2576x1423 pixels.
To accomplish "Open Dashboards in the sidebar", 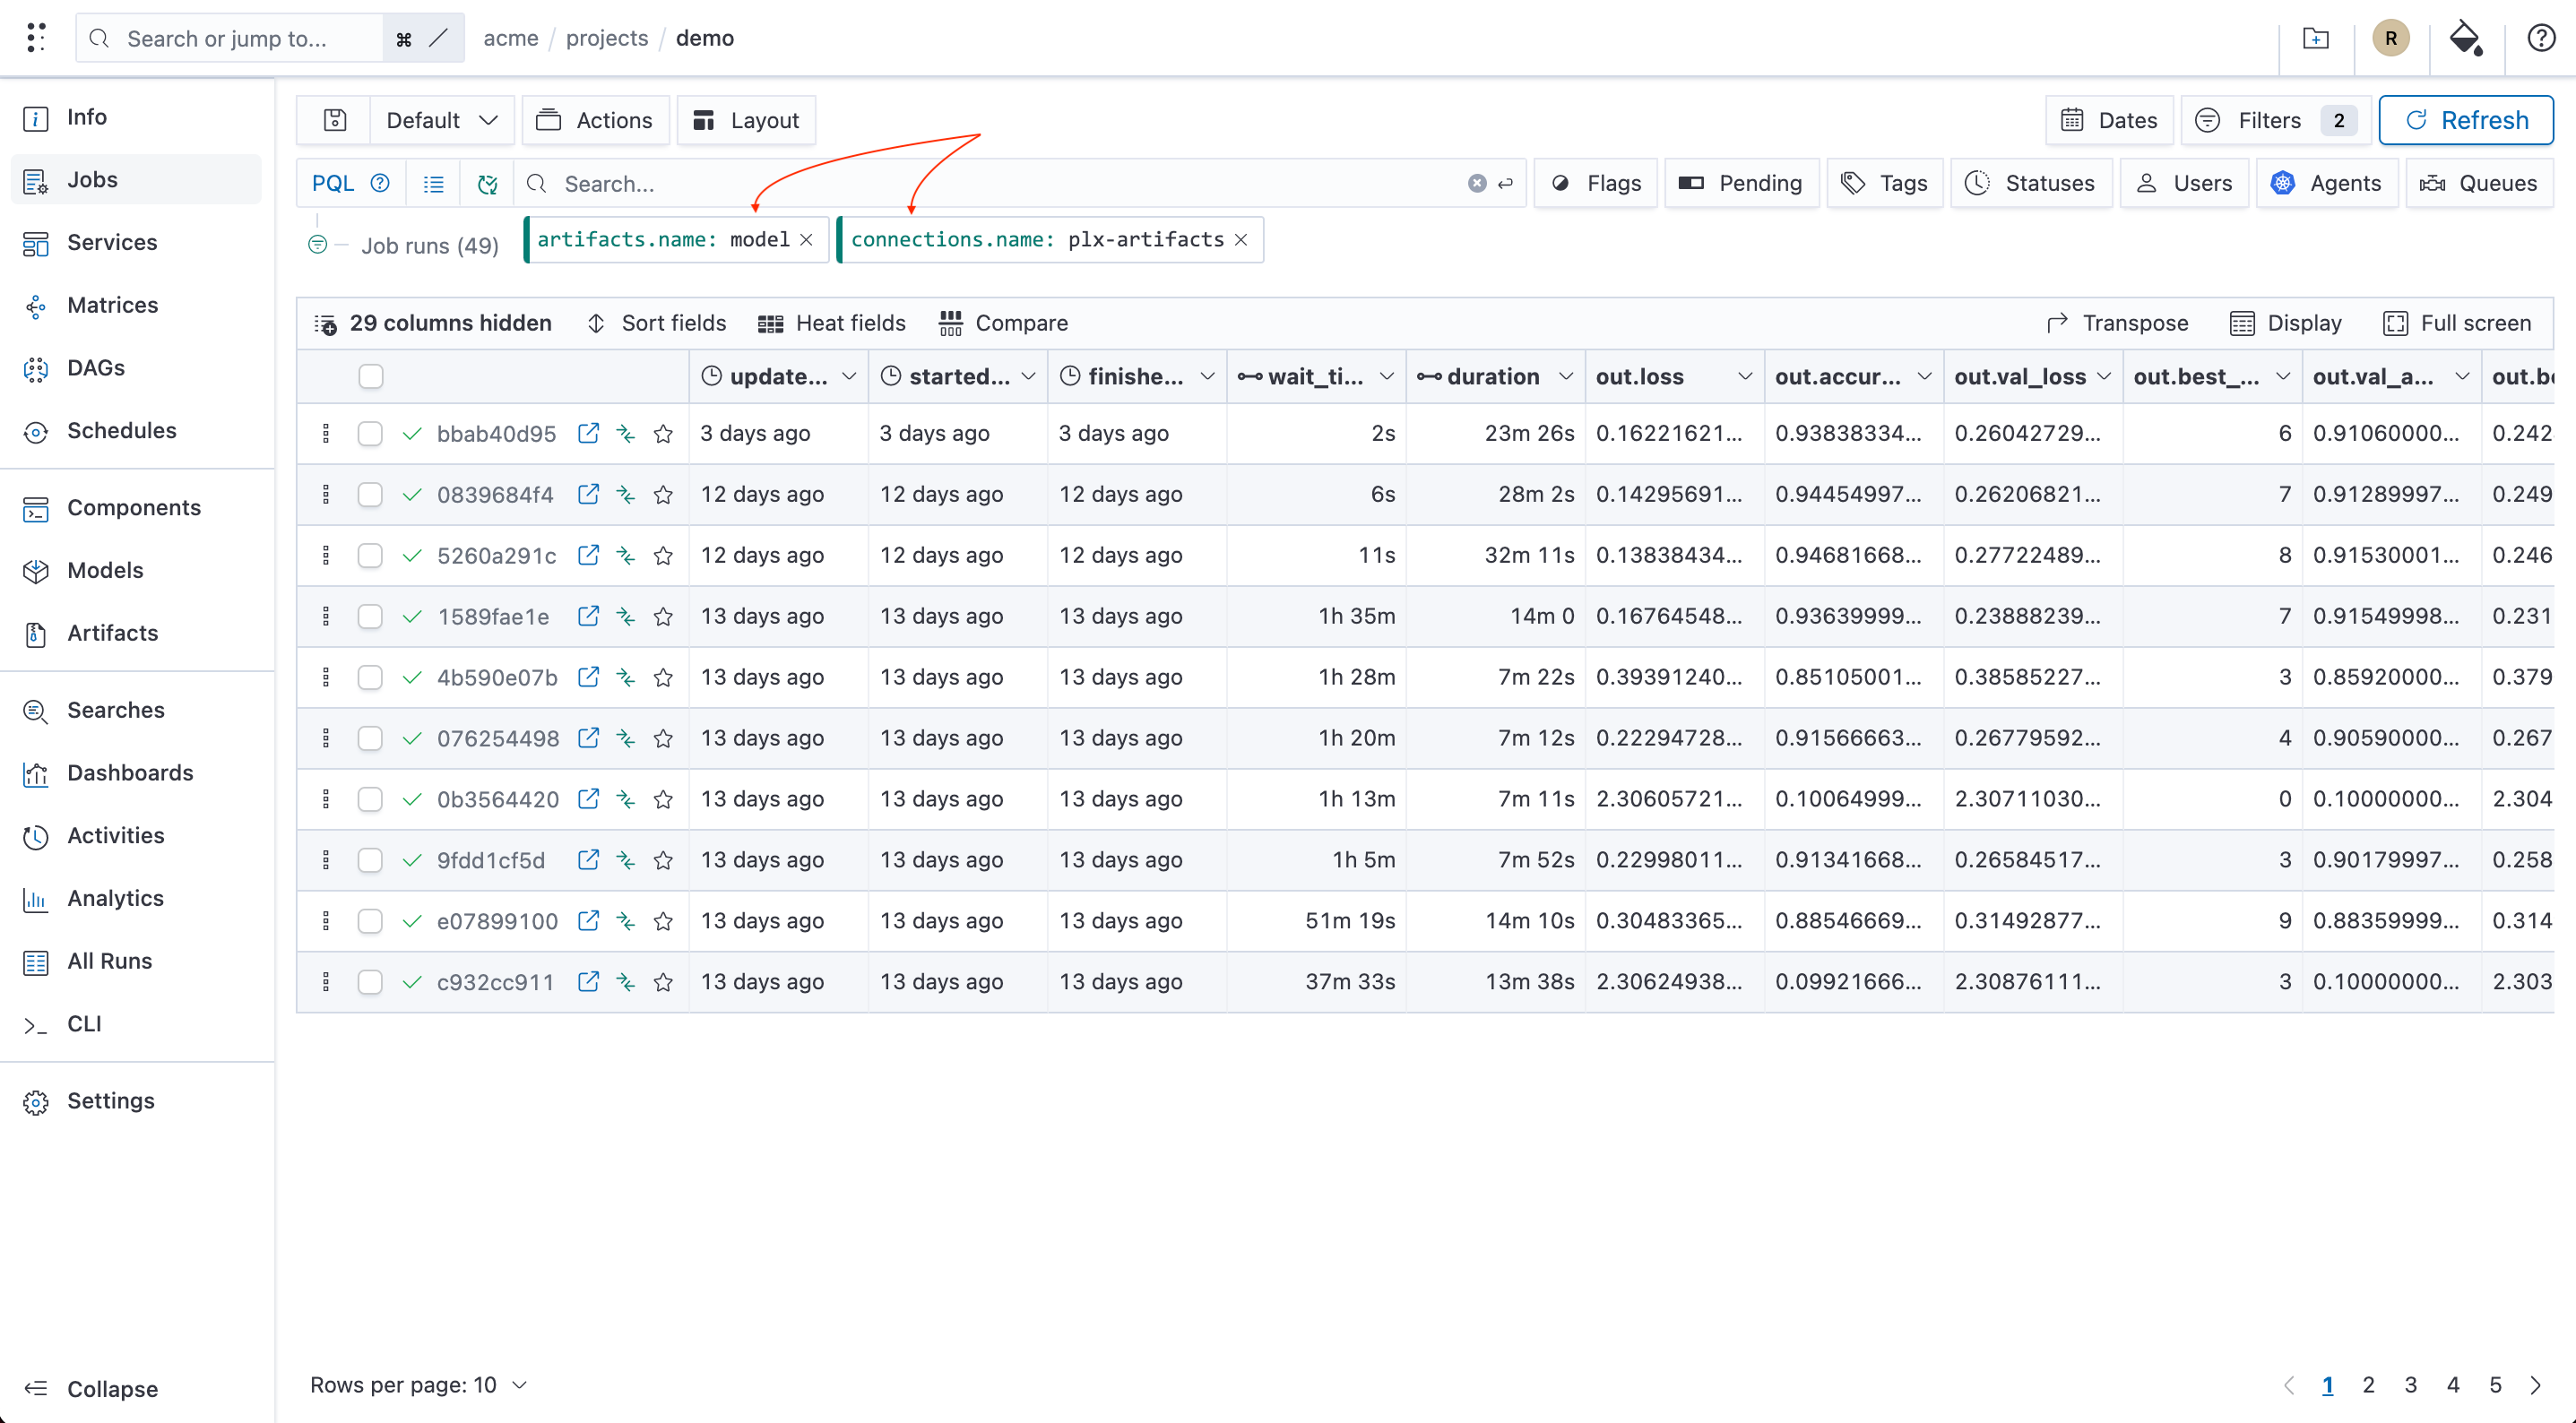I will pos(137,773).
